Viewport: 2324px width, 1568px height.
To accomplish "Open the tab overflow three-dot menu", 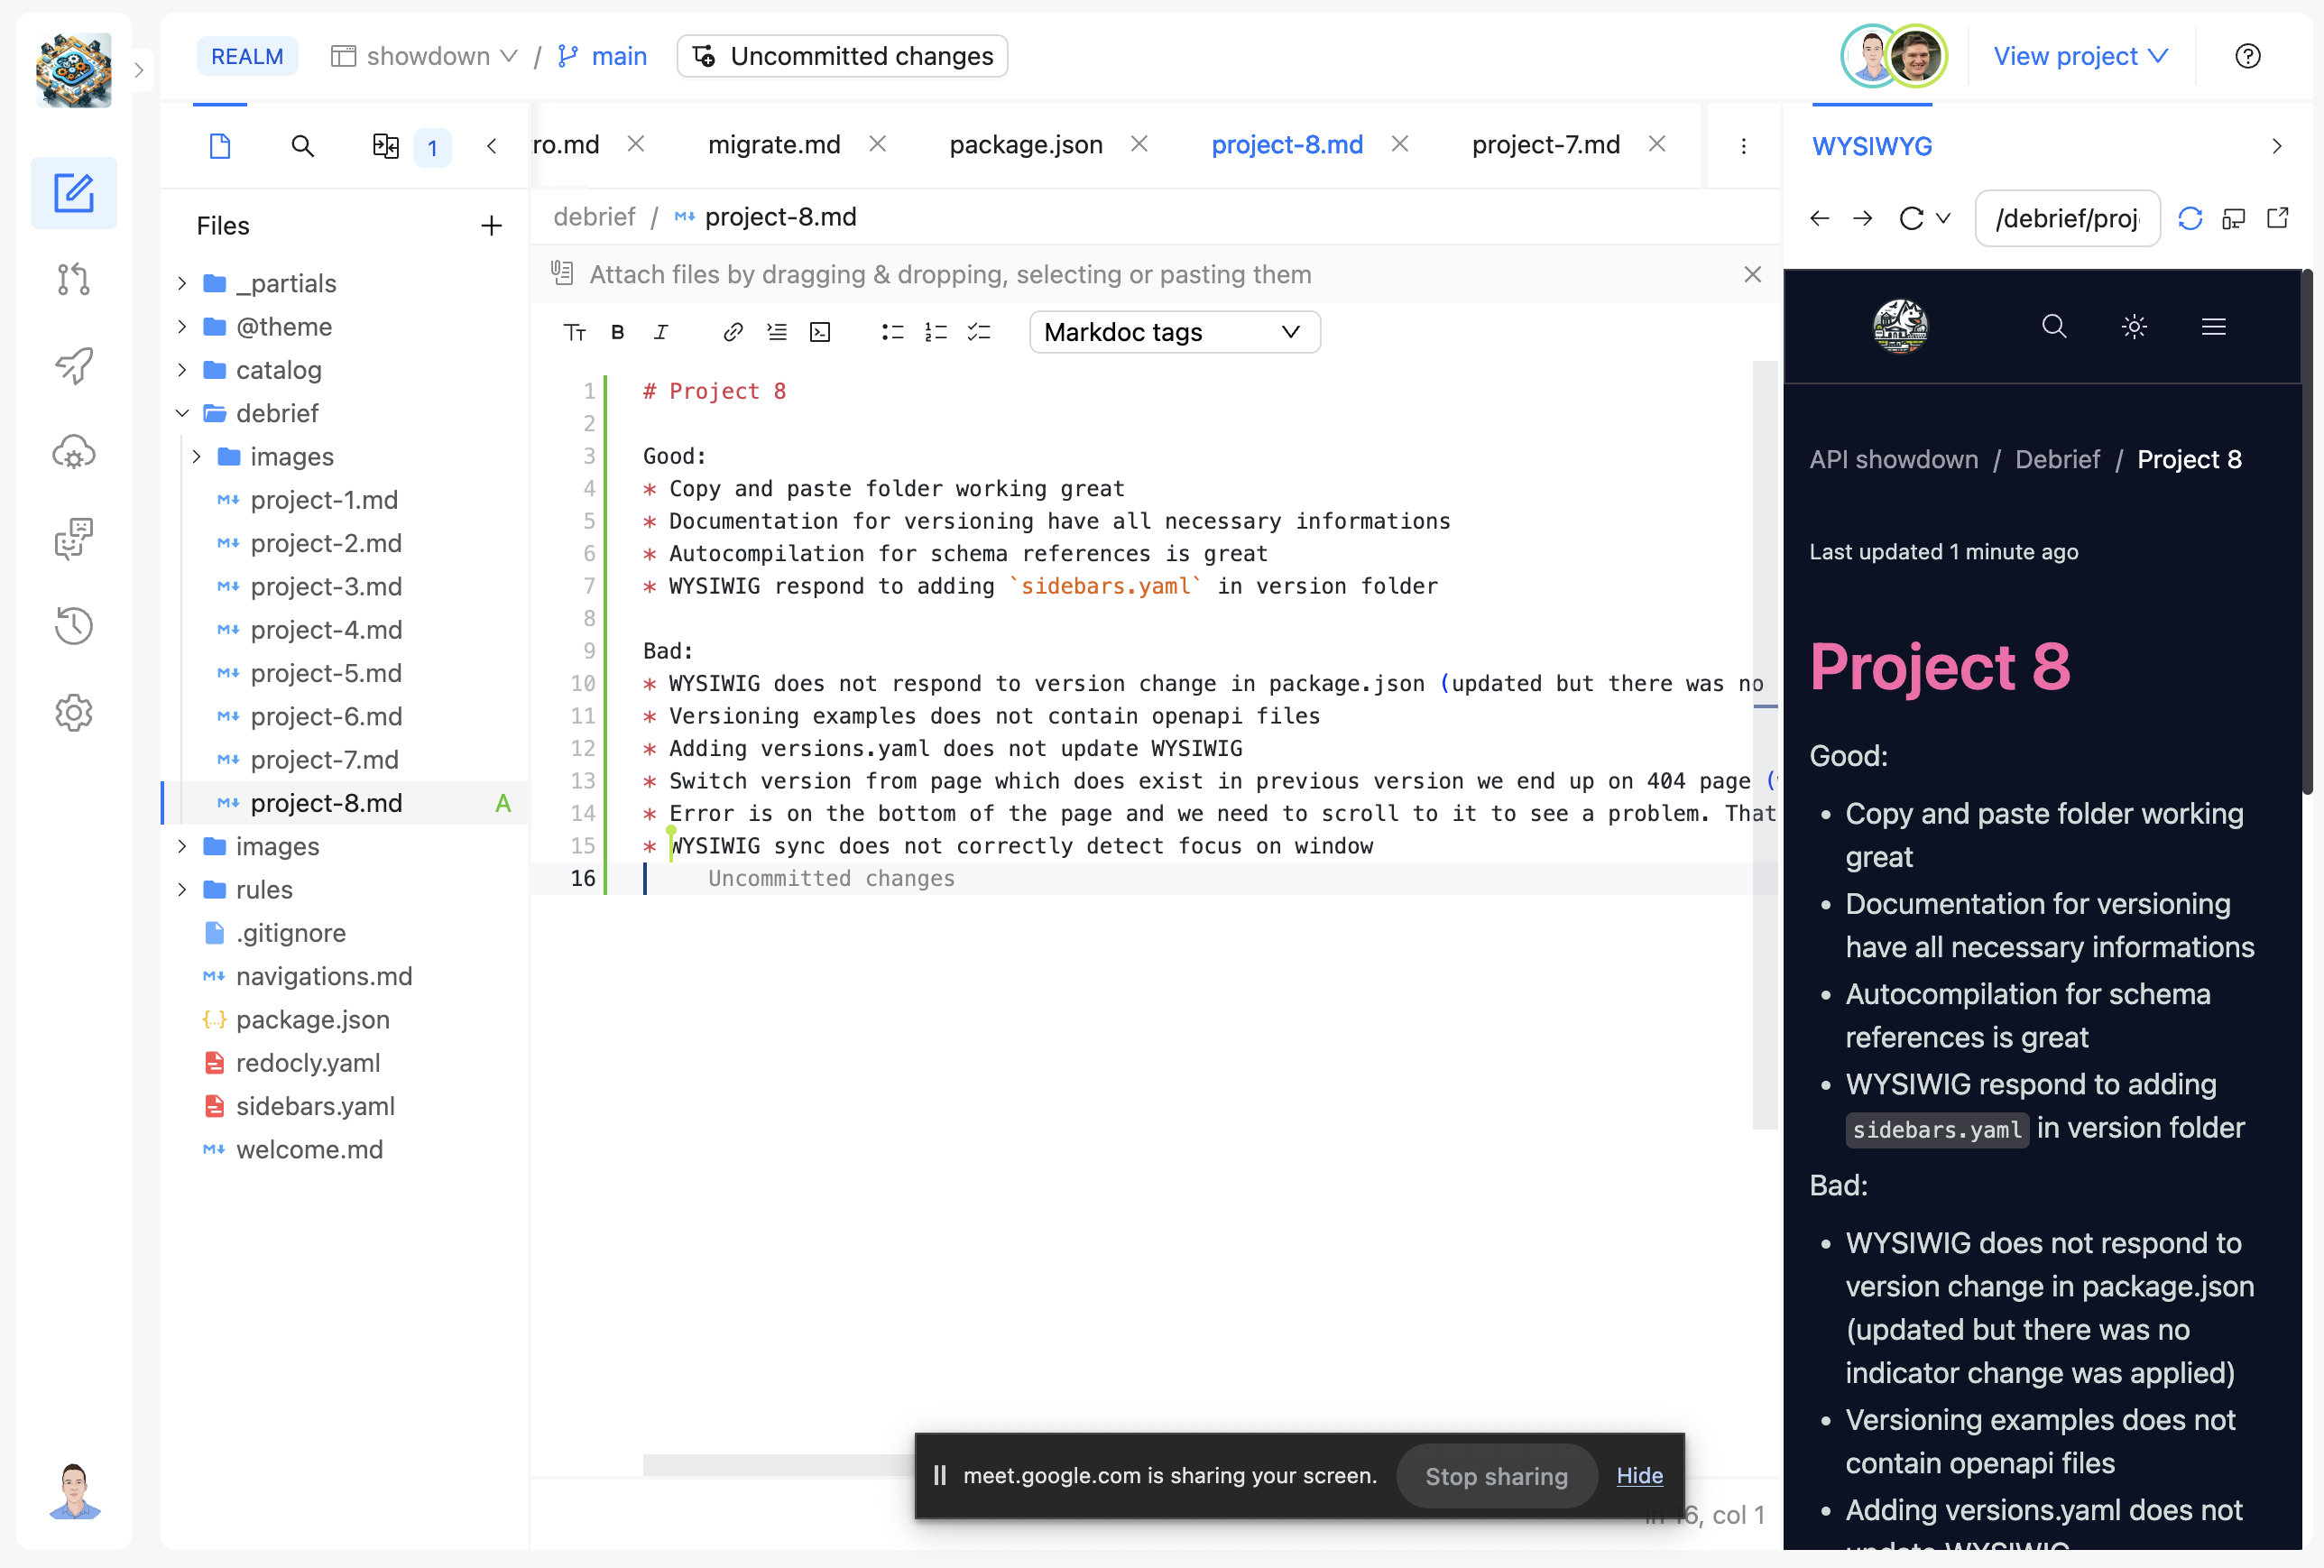I will click(1744, 146).
